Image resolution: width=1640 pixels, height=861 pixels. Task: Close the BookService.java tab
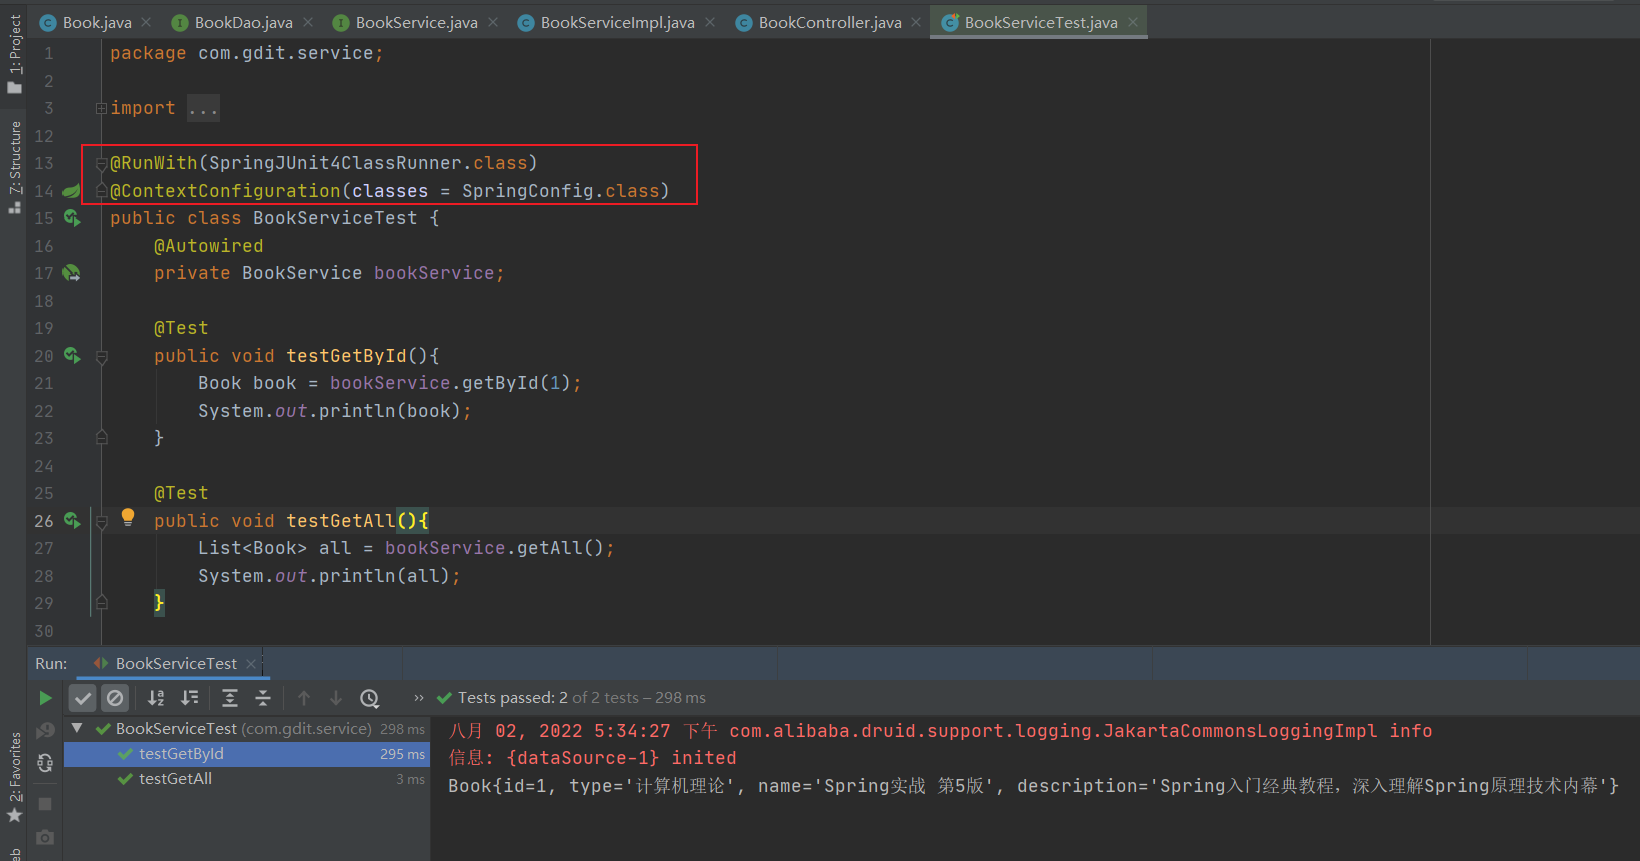coord(493,22)
